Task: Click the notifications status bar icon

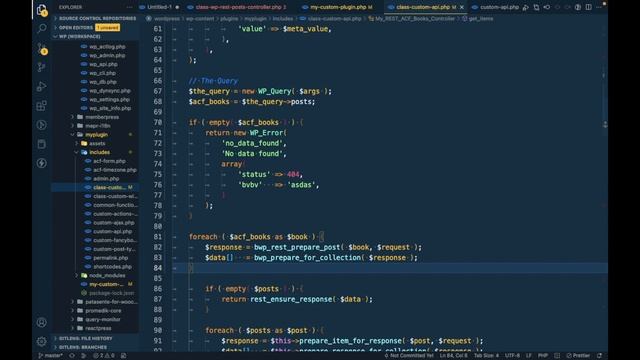Action: pos(600,356)
